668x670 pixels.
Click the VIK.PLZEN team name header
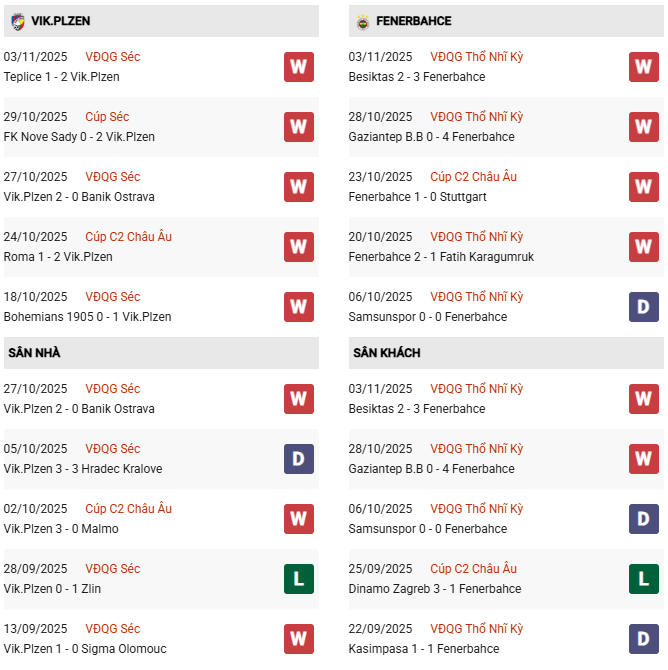point(60,21)
